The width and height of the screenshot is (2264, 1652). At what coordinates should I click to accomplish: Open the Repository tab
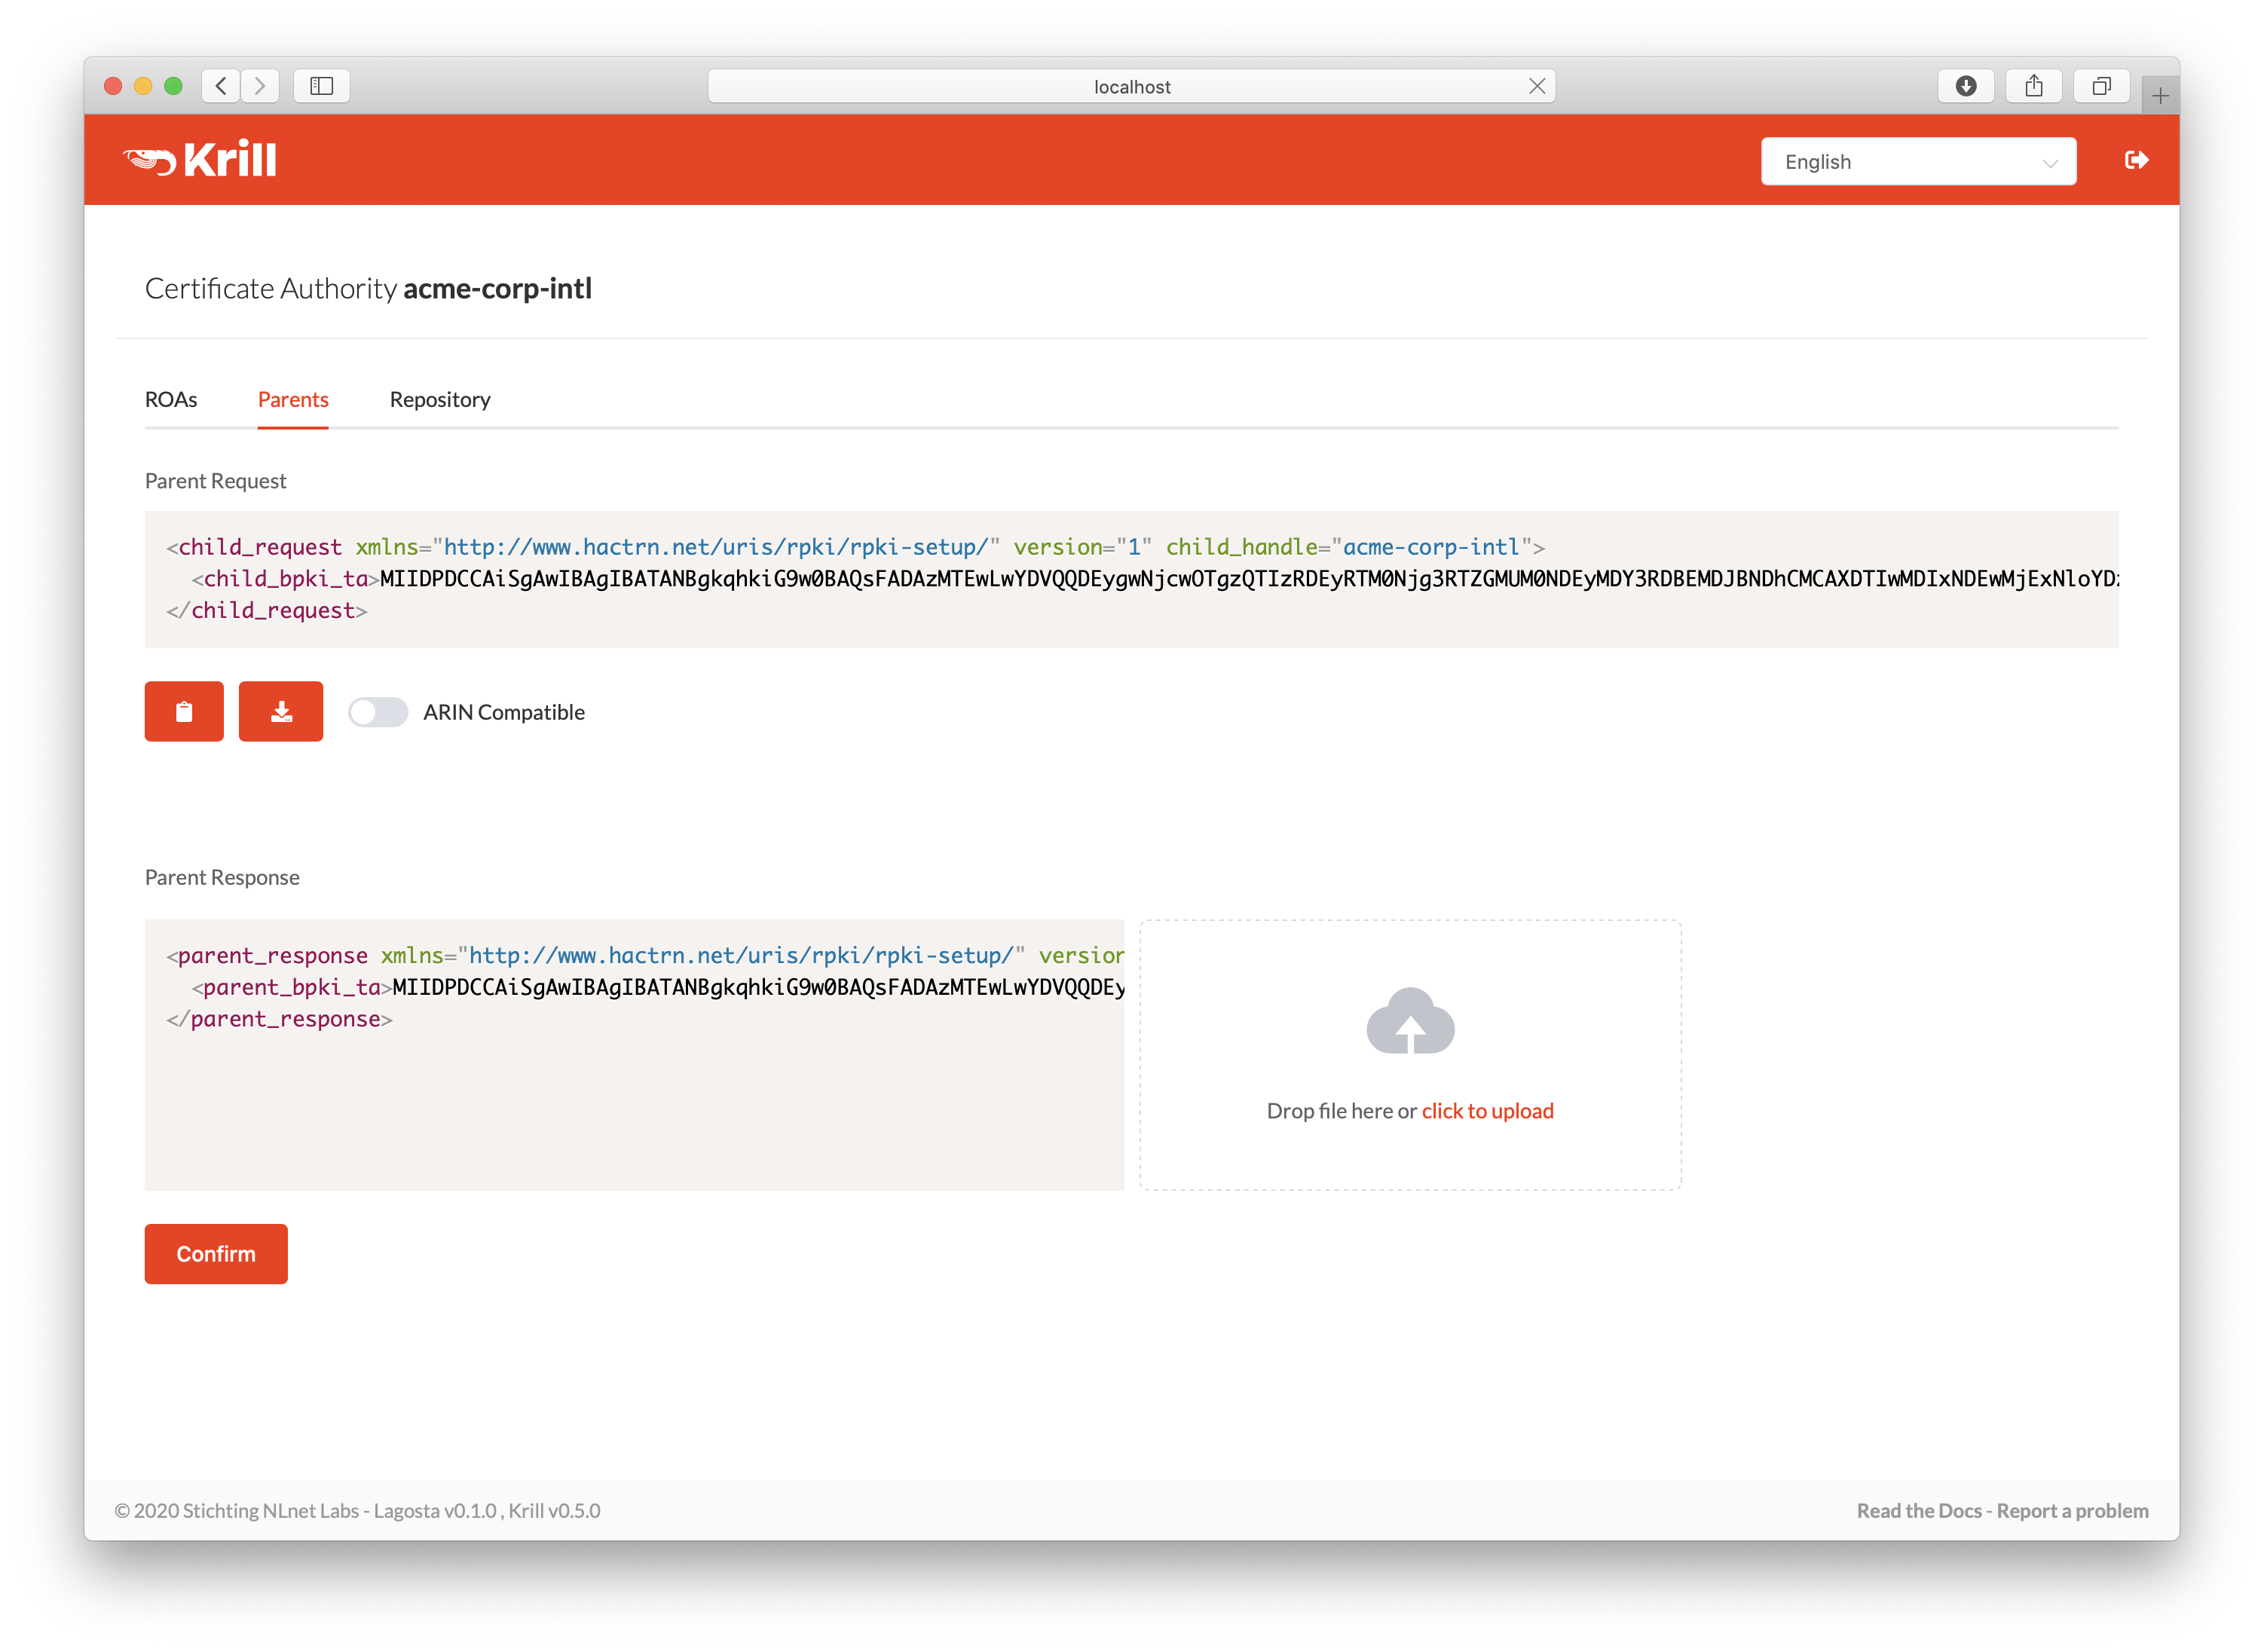point(440,399)
